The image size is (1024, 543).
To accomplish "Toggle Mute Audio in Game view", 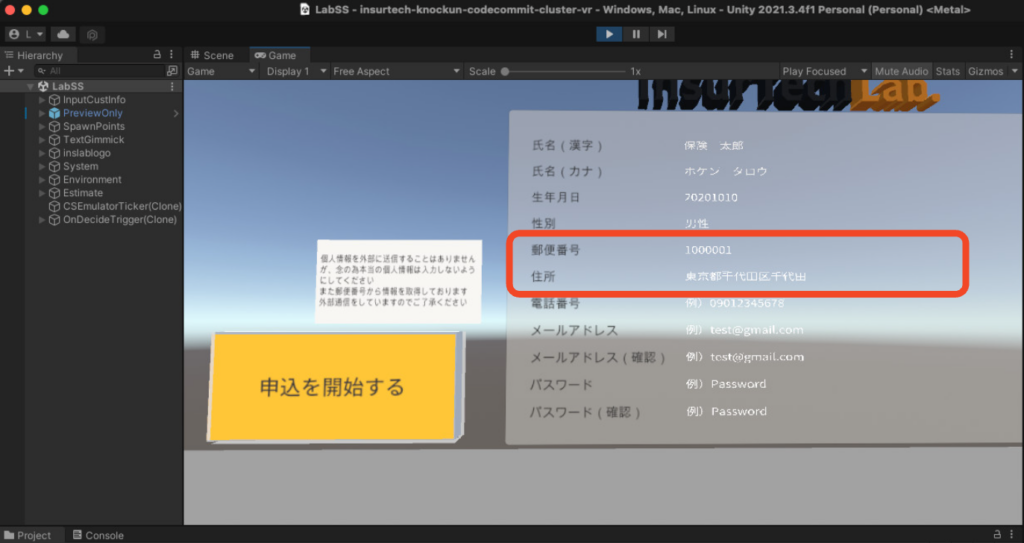I will click(900, 71).
